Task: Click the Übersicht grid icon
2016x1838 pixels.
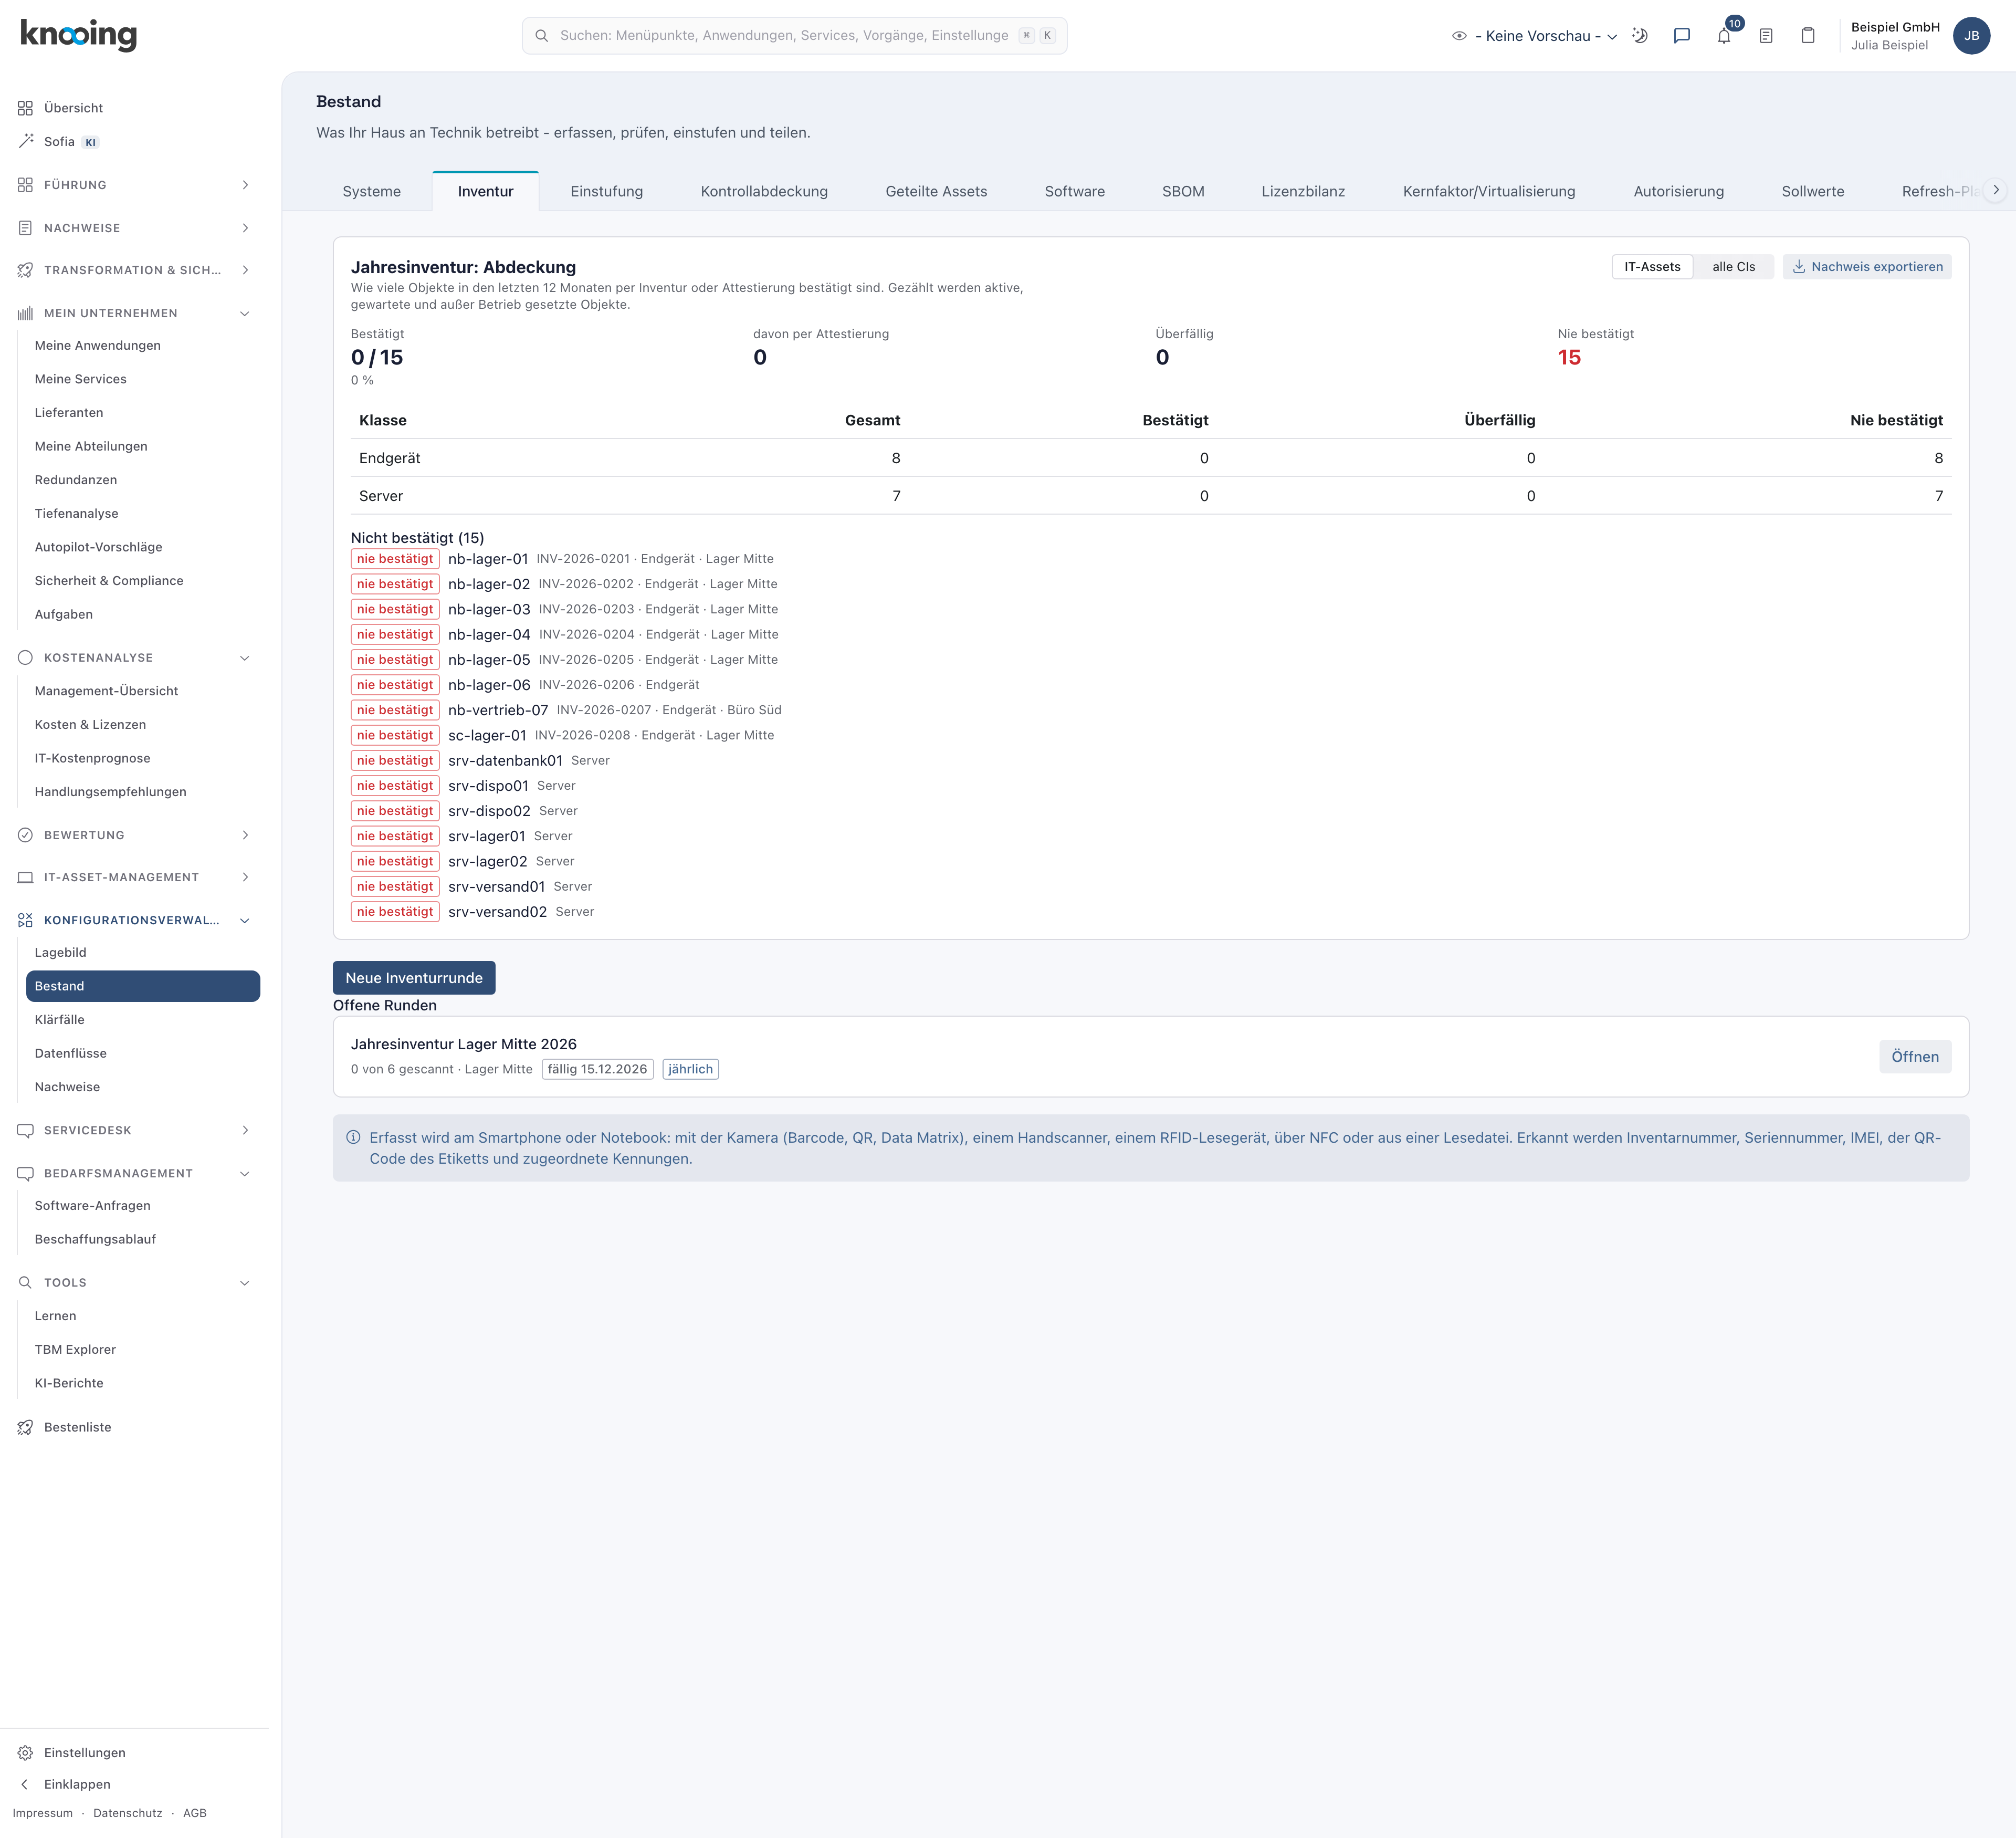Action: pyautogui.click(x=25, y=108)
